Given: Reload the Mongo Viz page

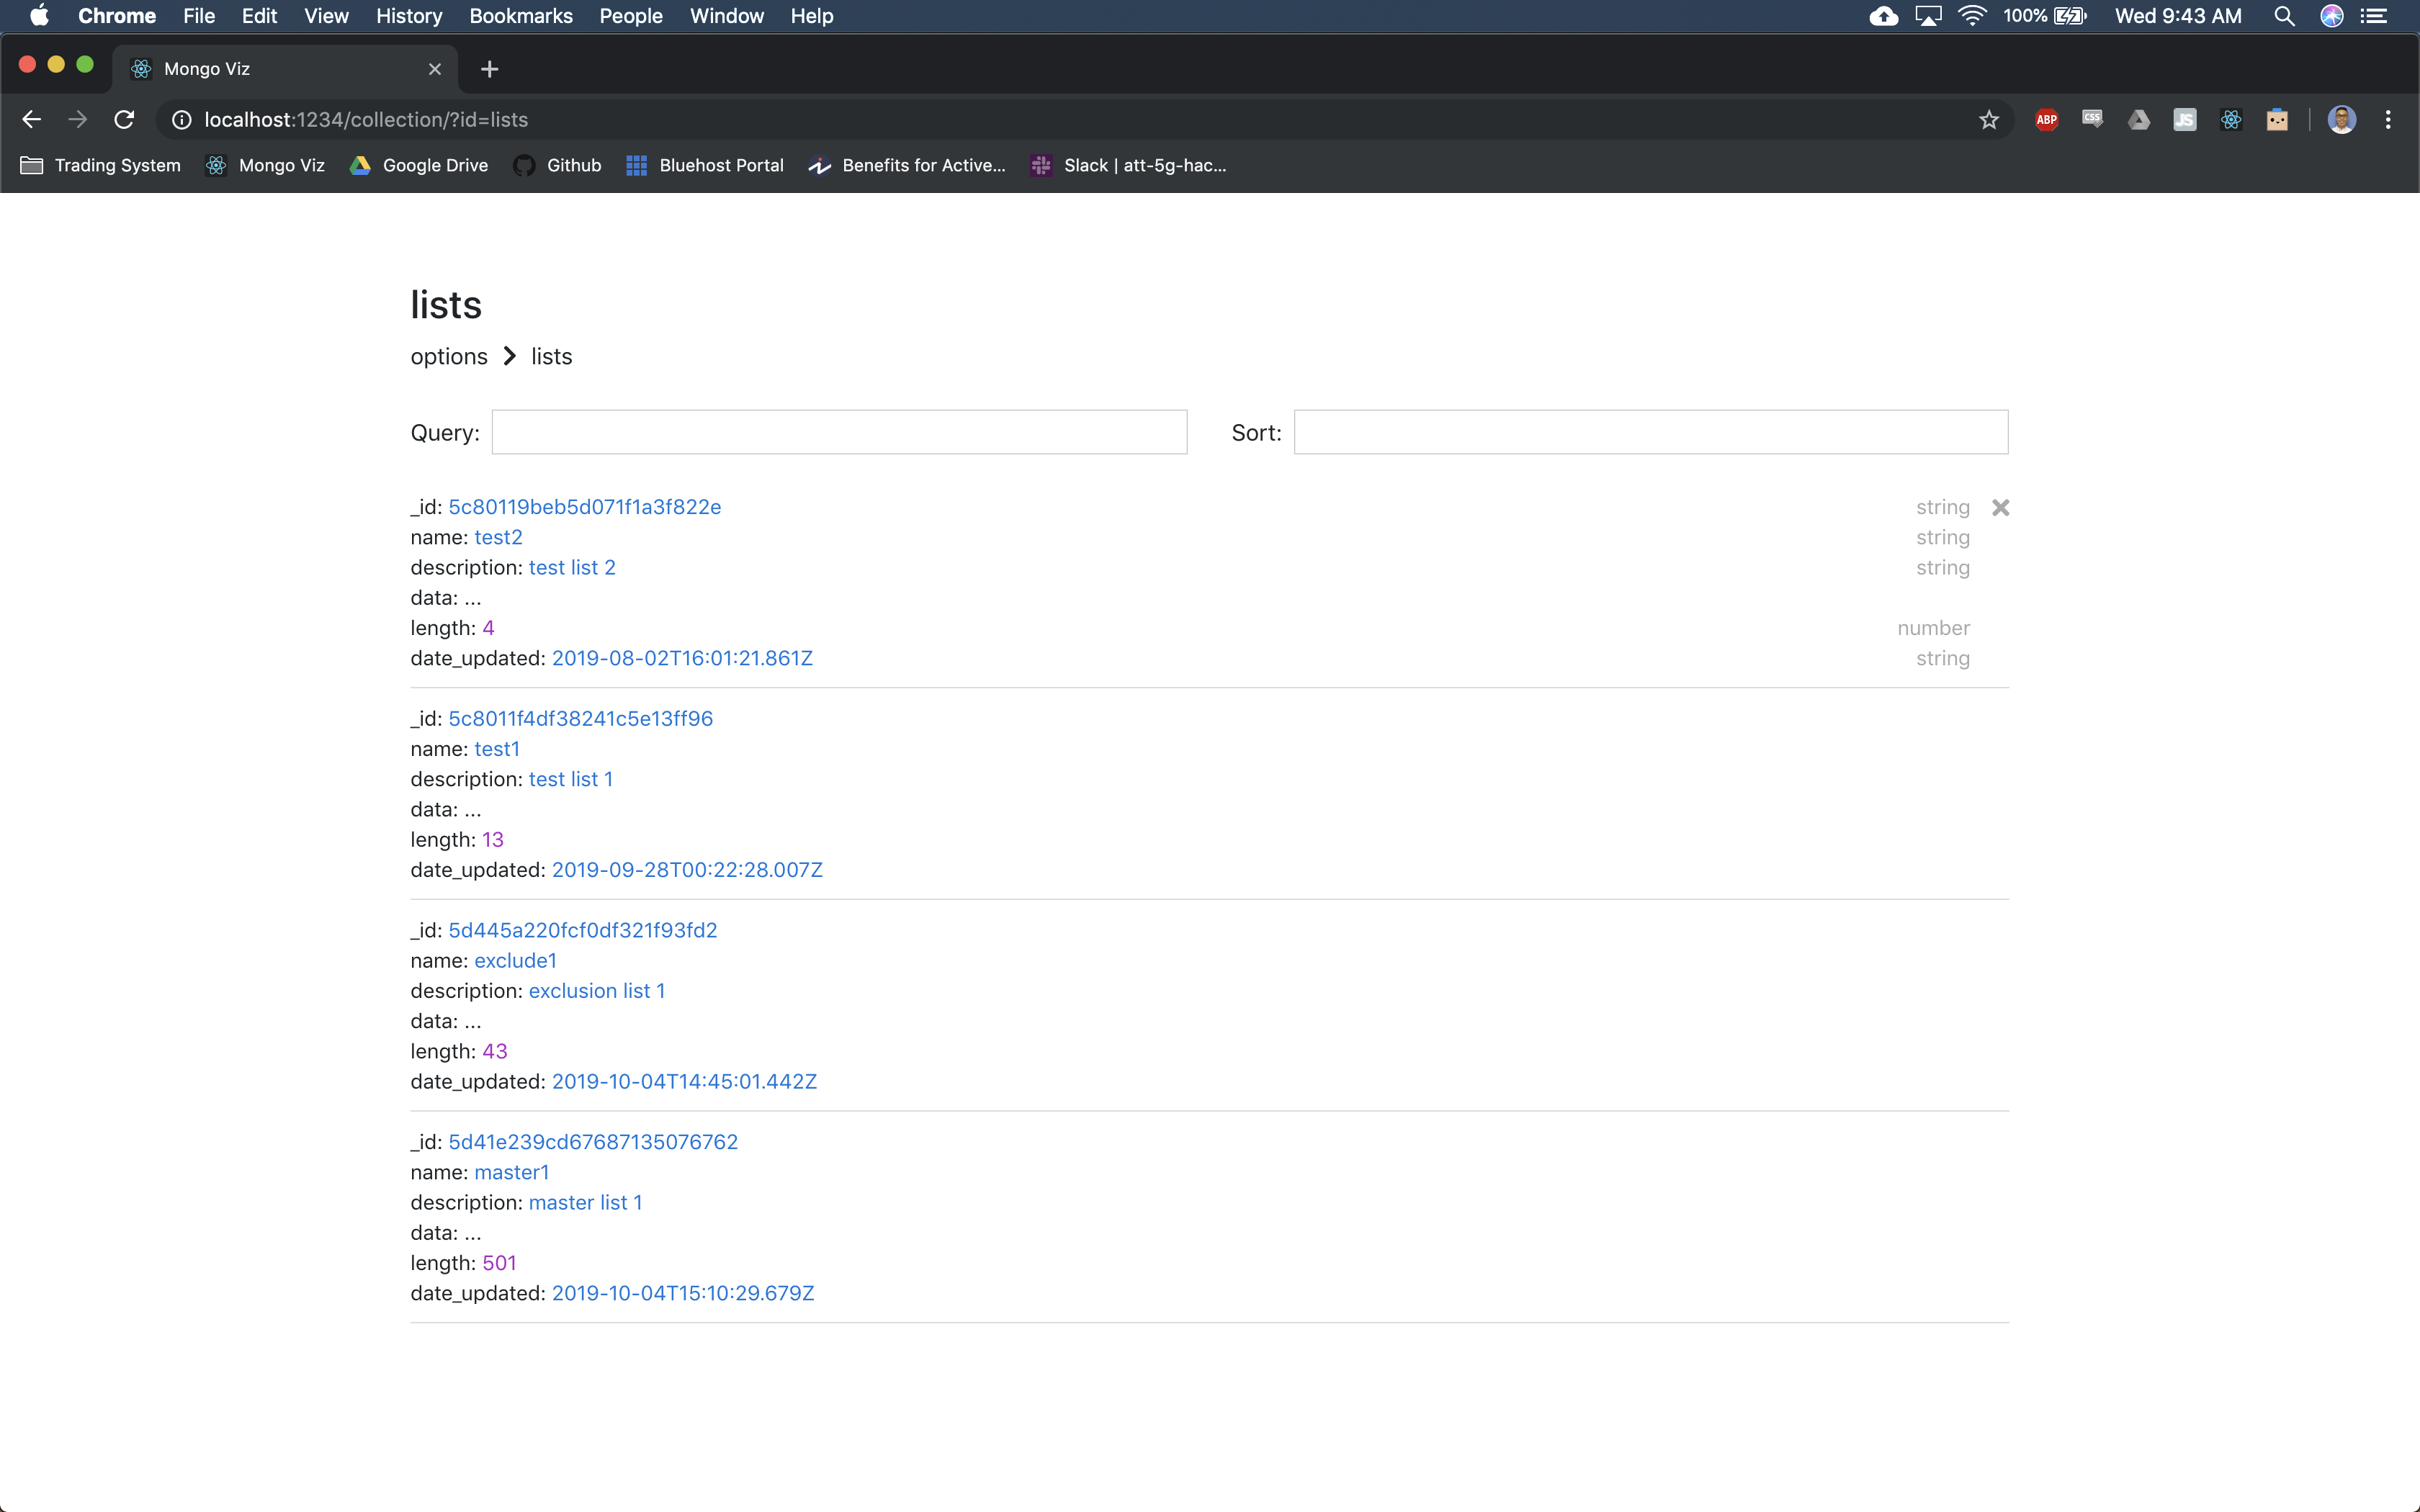Looking at the screenshot, I should [124, 120].
